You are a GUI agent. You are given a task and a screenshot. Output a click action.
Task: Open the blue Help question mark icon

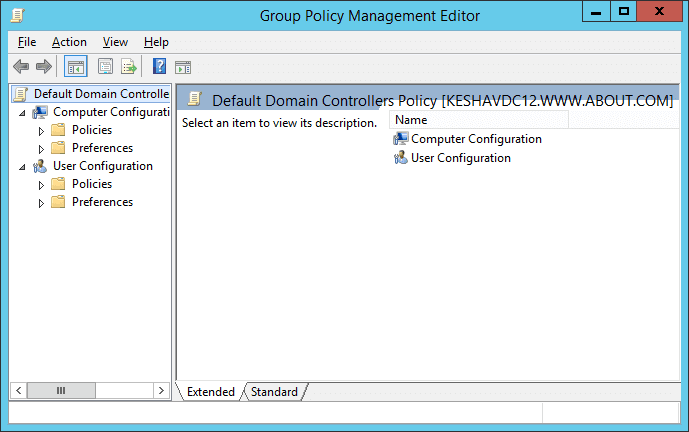click(x=159, y=67)
